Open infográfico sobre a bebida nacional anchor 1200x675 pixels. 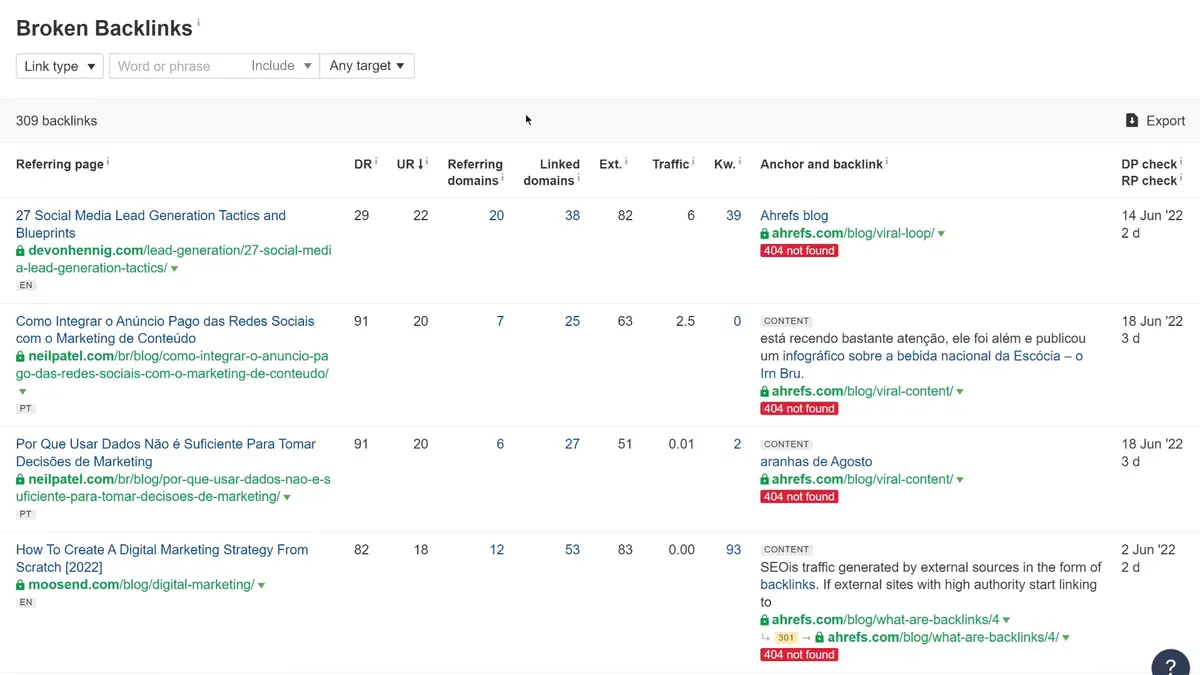921,365
